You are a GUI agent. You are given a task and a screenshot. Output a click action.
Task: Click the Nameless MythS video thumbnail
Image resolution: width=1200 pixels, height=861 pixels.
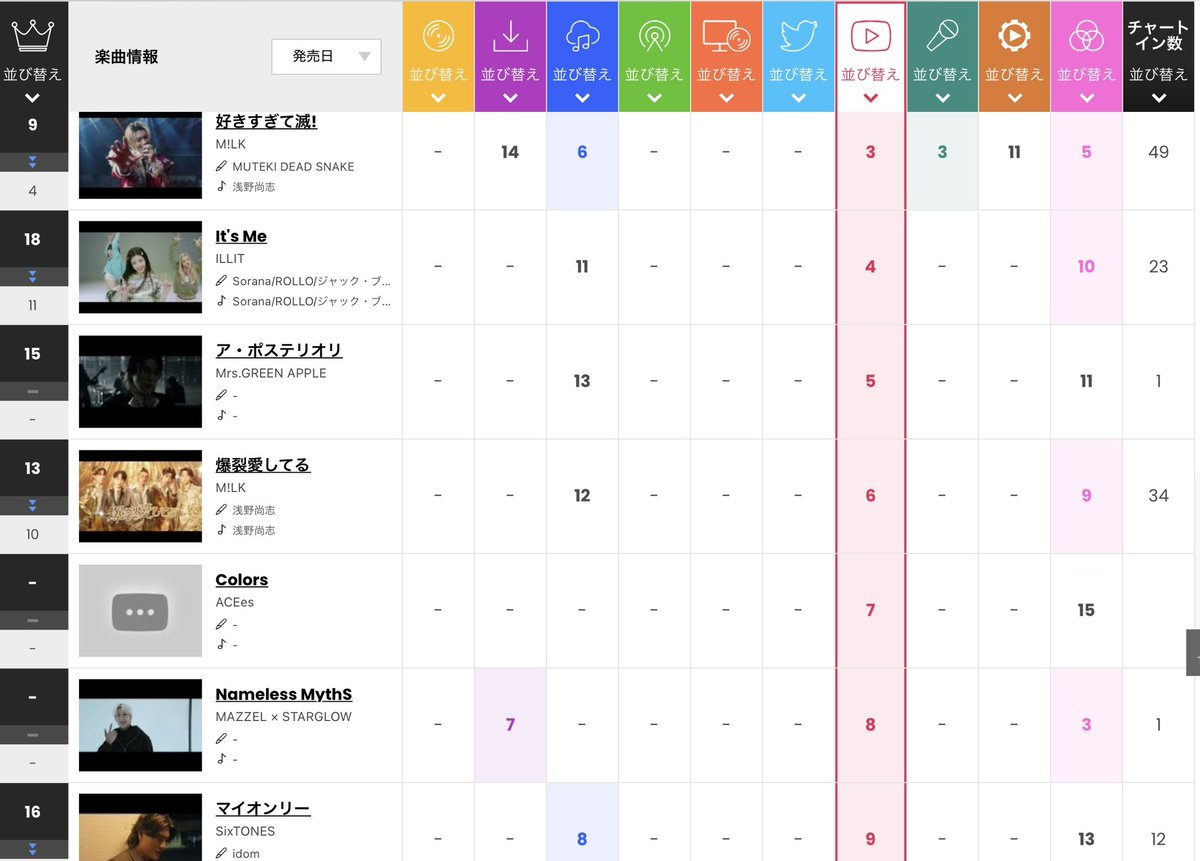140,725
